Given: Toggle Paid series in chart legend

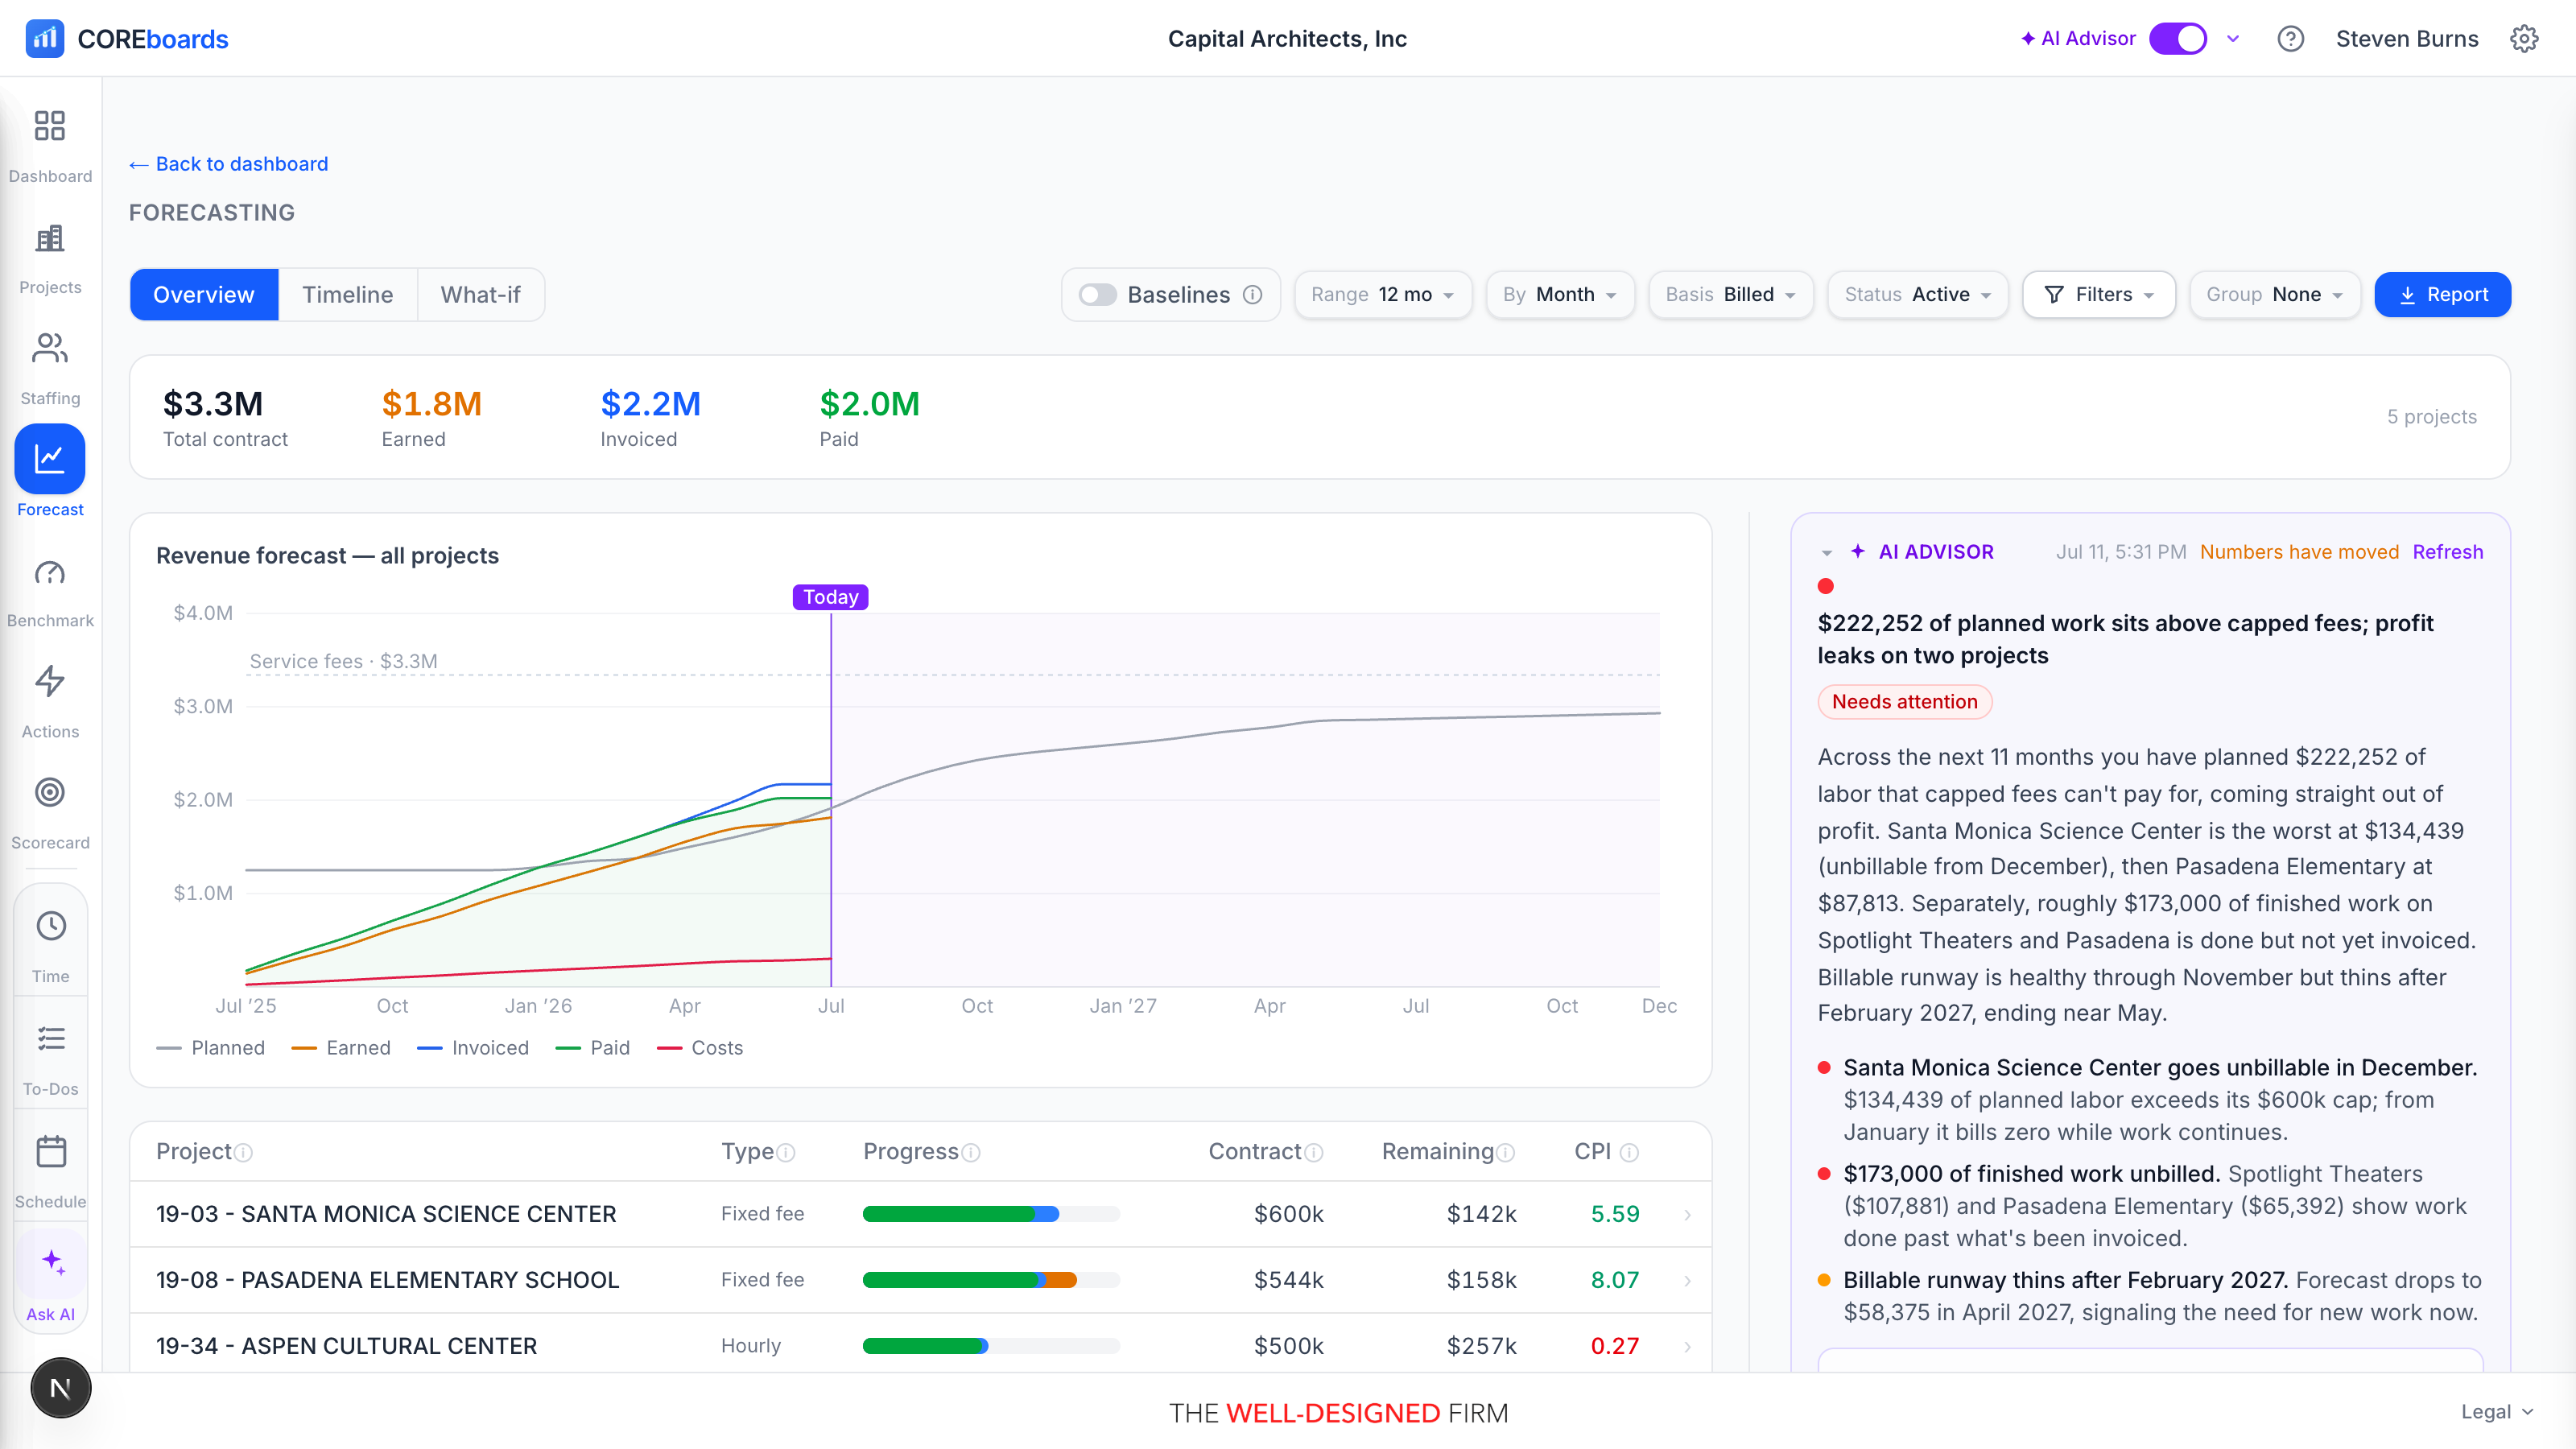Looking at the screenshot, I should (x=593, y=1048).
